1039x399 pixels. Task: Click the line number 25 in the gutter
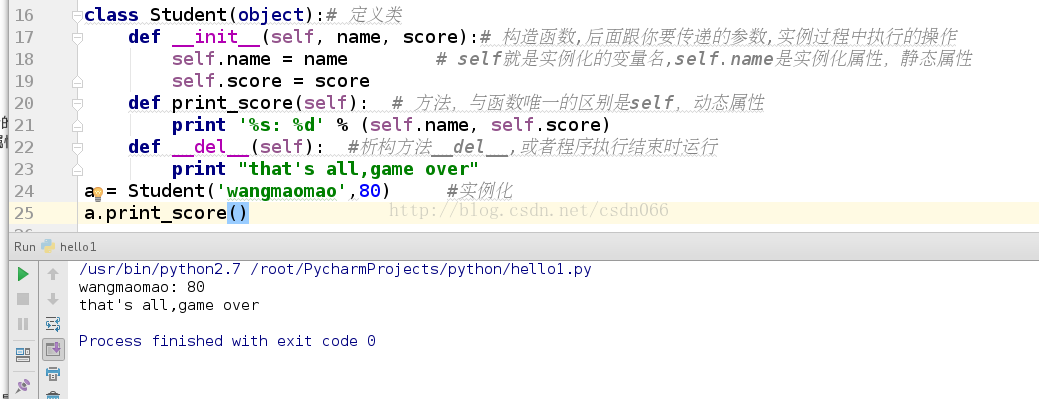point(24,213)
